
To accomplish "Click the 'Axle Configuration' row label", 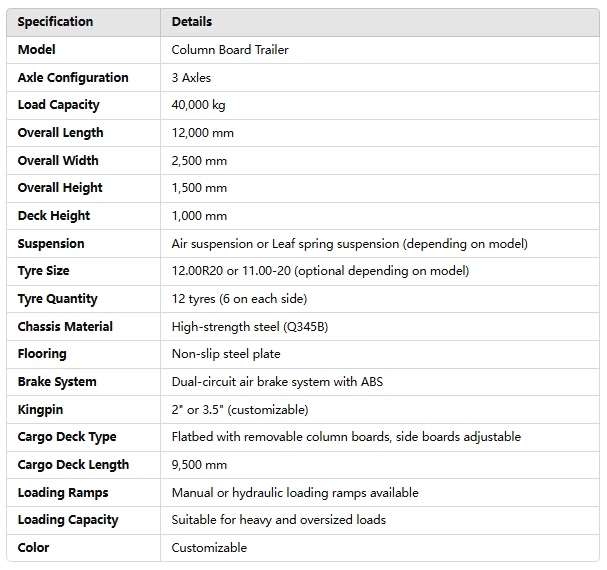I will (73, 77).
